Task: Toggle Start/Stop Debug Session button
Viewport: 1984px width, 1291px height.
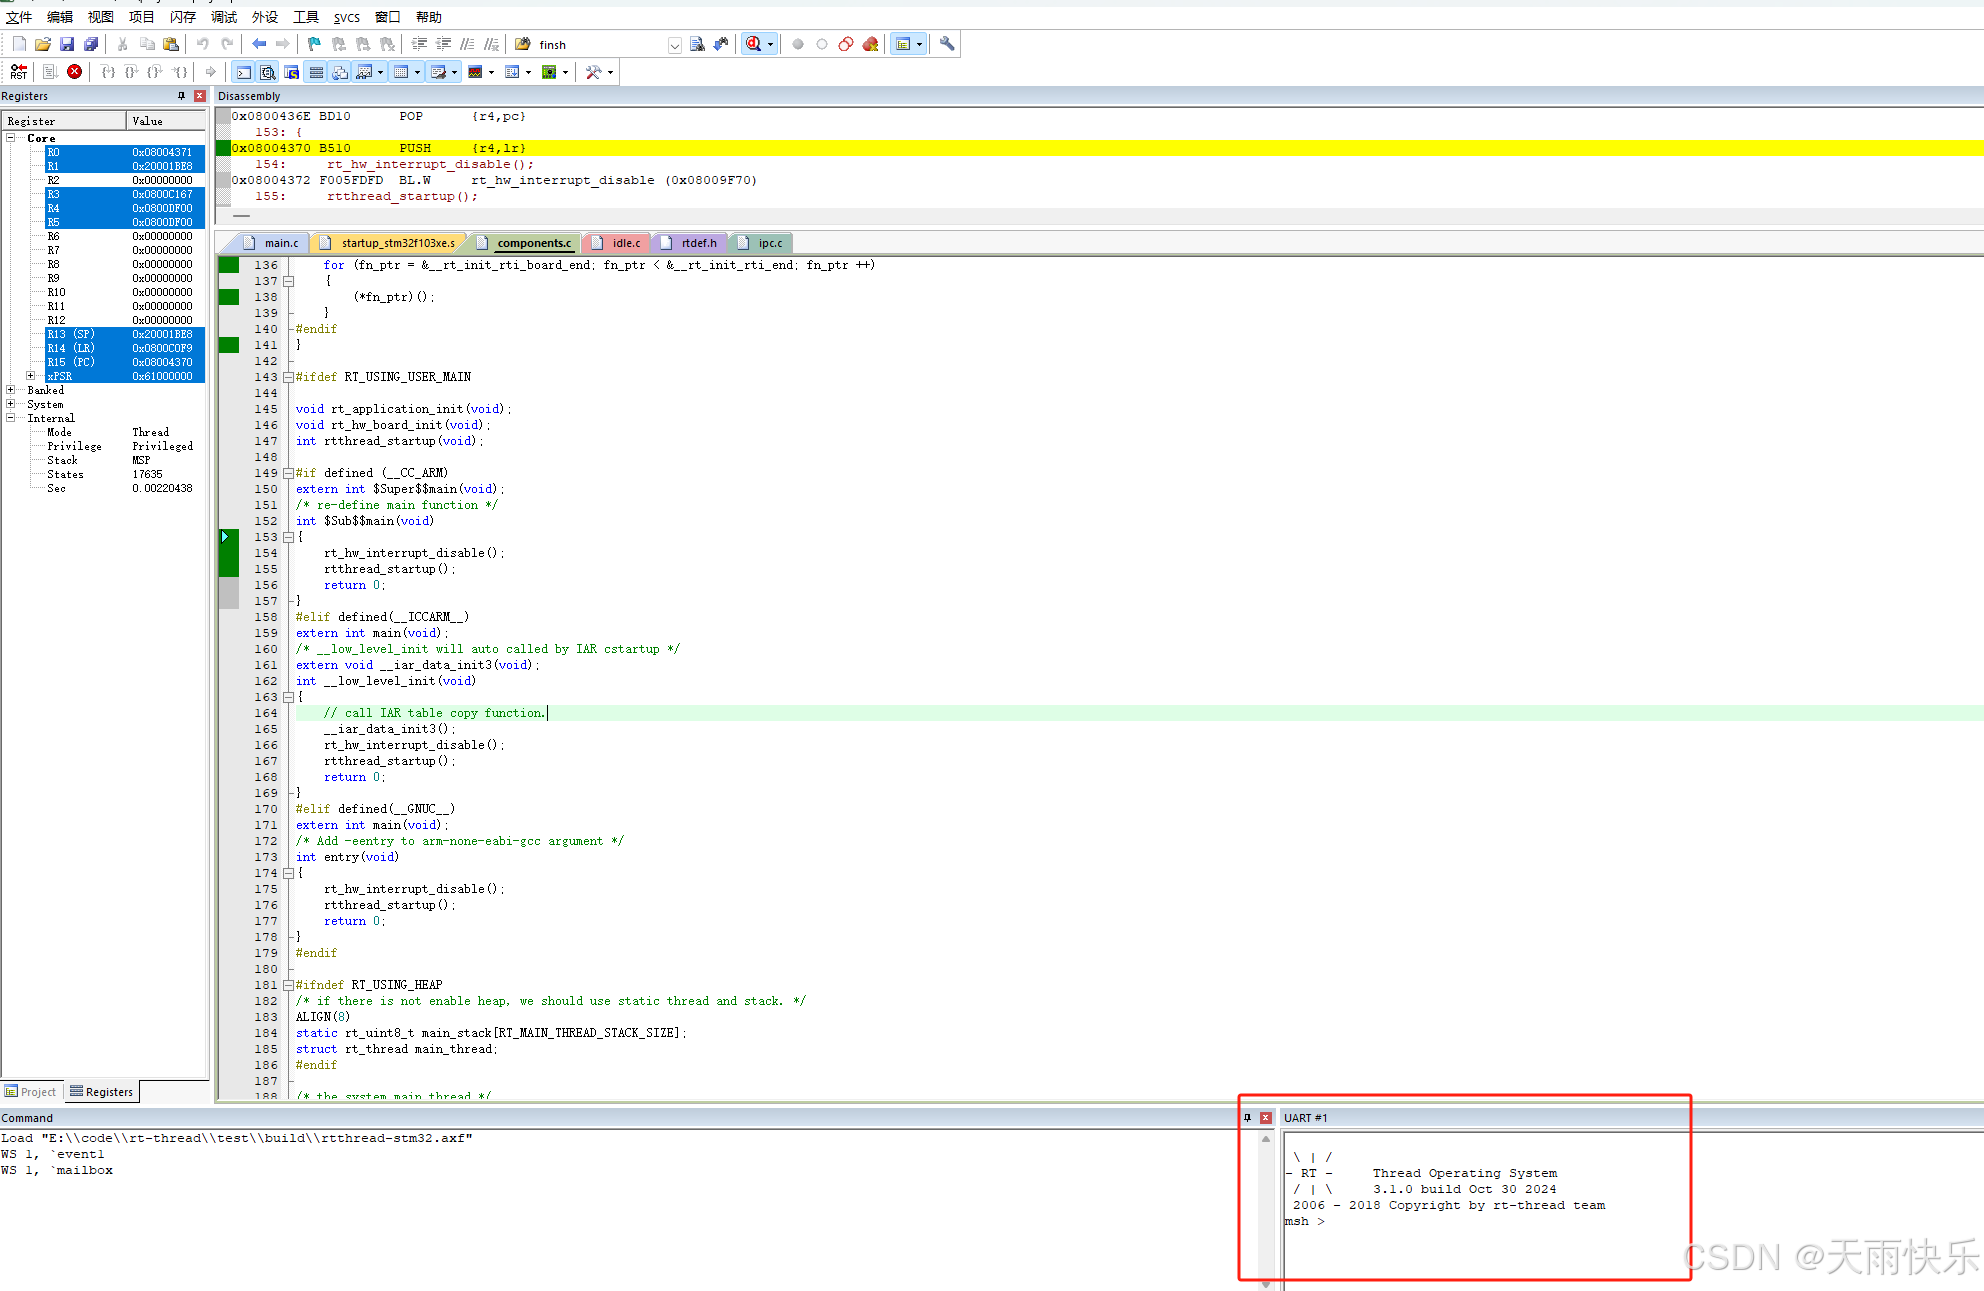Action: [754, 44]
